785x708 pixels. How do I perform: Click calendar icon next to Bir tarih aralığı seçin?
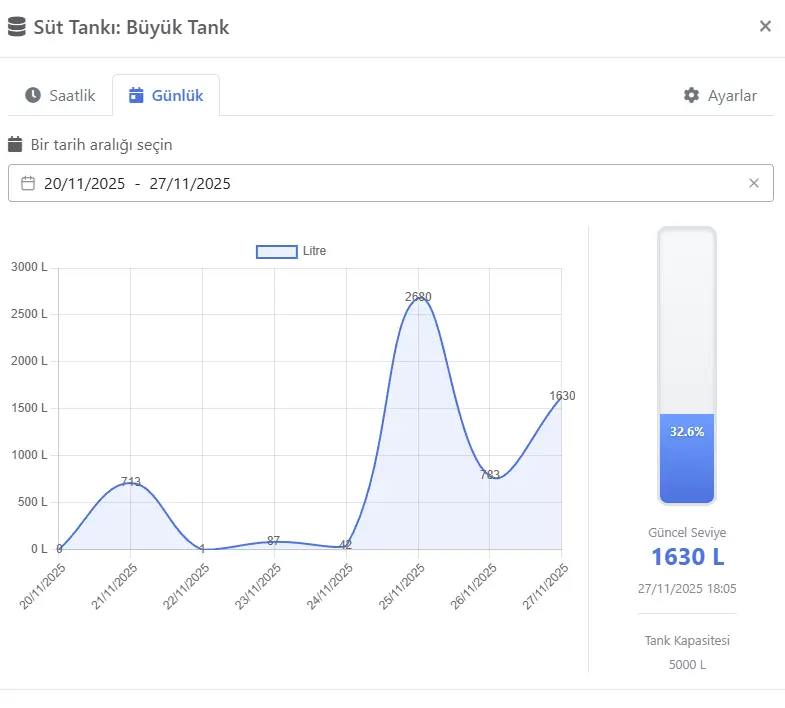click(x=15, y=144)
